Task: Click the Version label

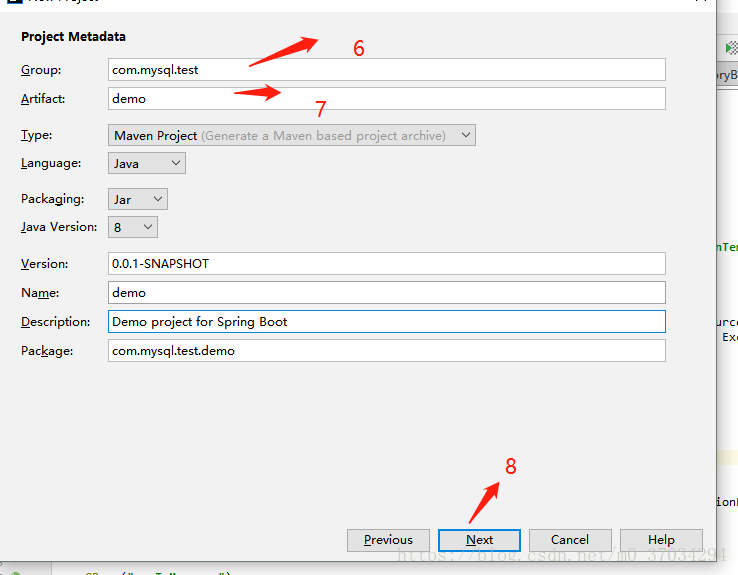Action: click(44, 264)
